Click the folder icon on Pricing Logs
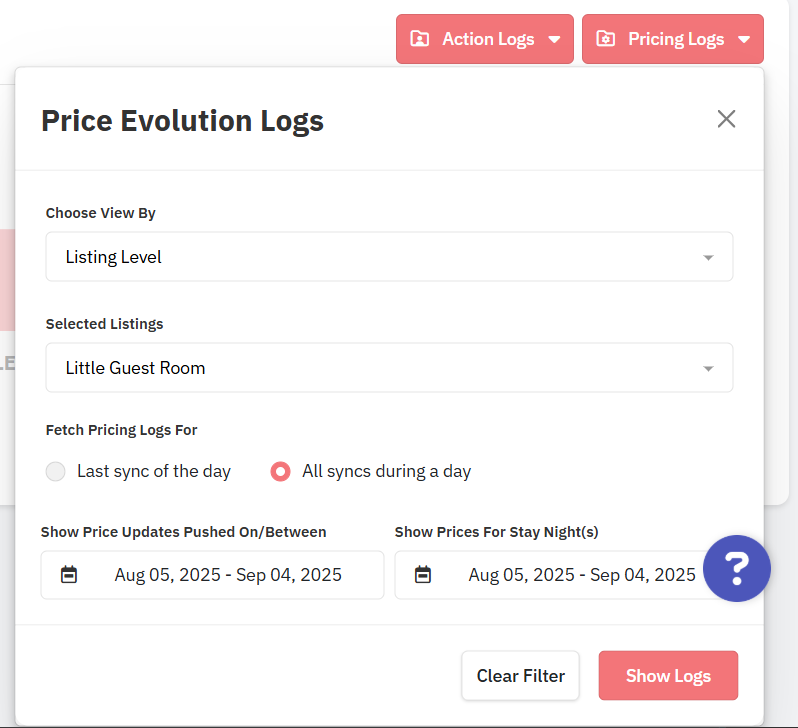Viewport: 798px width, 728px height. pos(605,39)
